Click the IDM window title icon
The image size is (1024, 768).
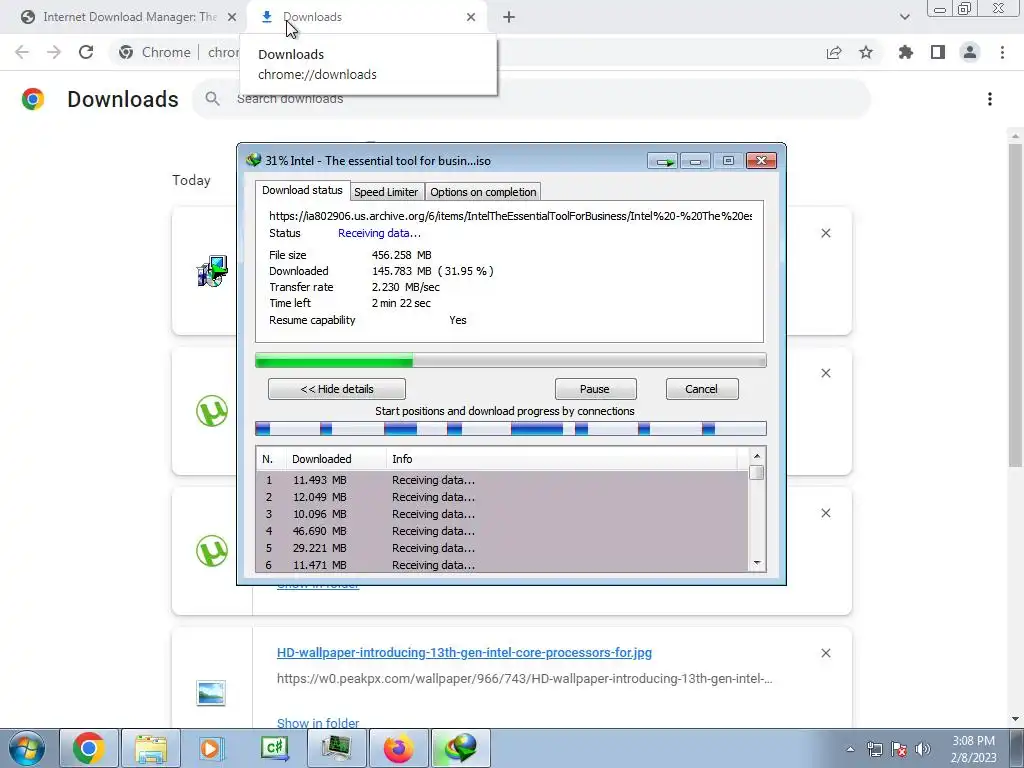(253, 160)
